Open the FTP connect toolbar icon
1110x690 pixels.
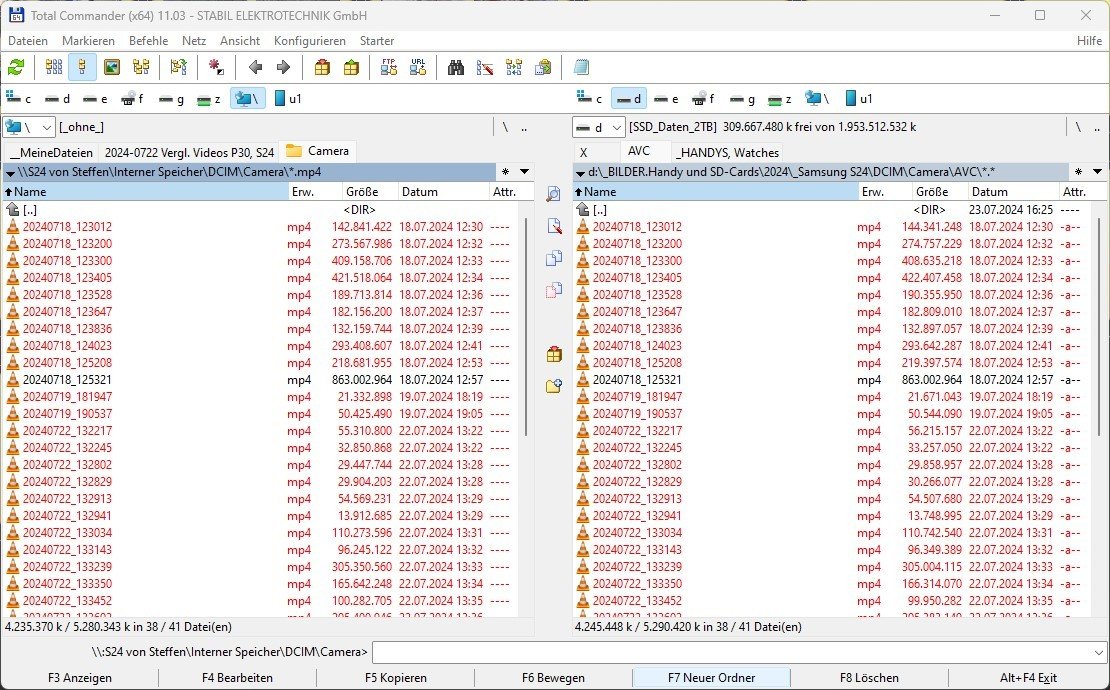(389, 68)
